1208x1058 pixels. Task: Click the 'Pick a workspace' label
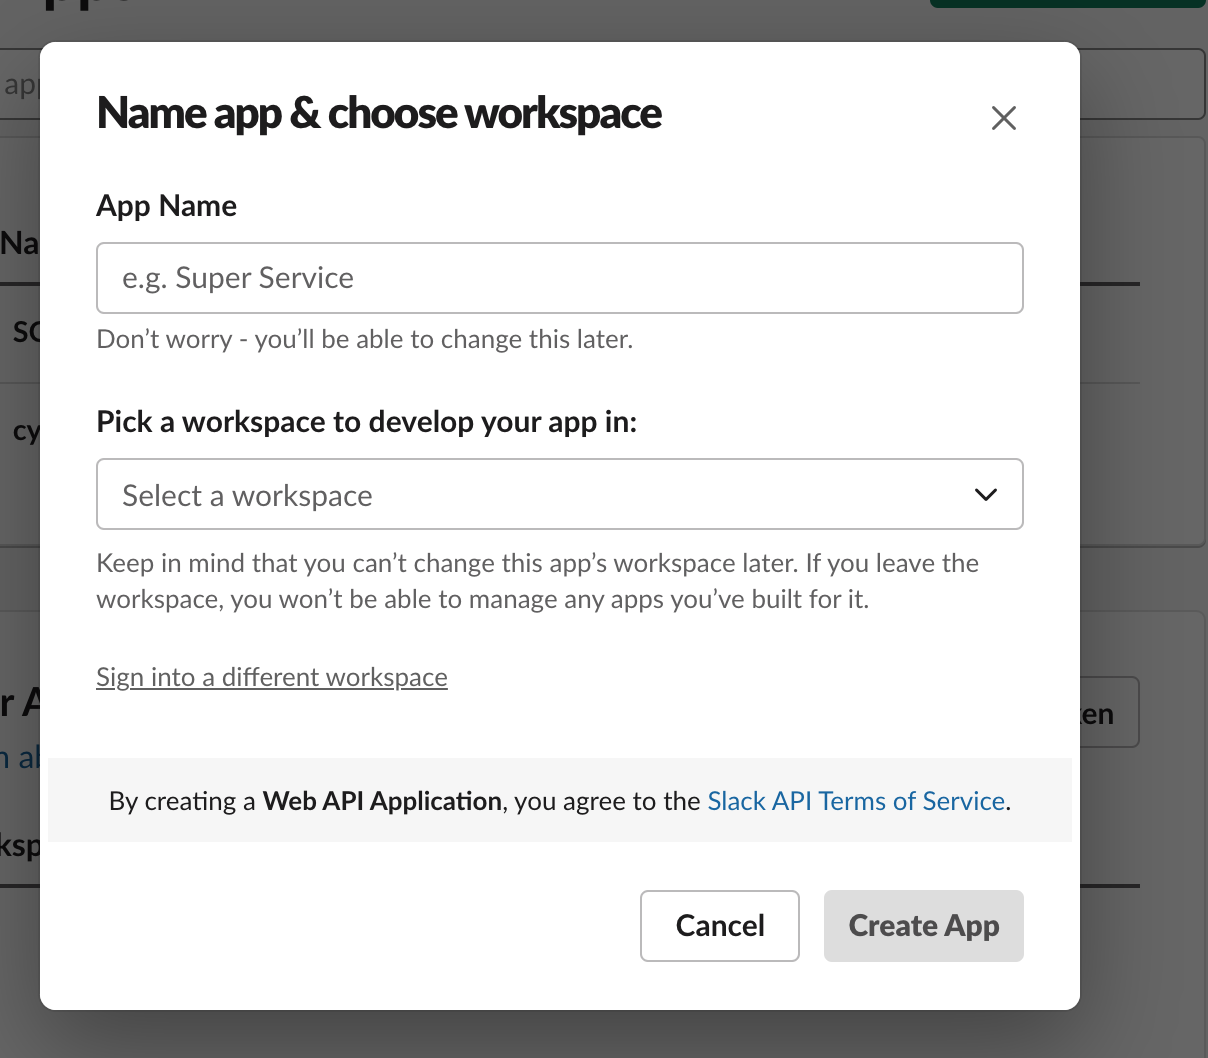coord(366,422)
